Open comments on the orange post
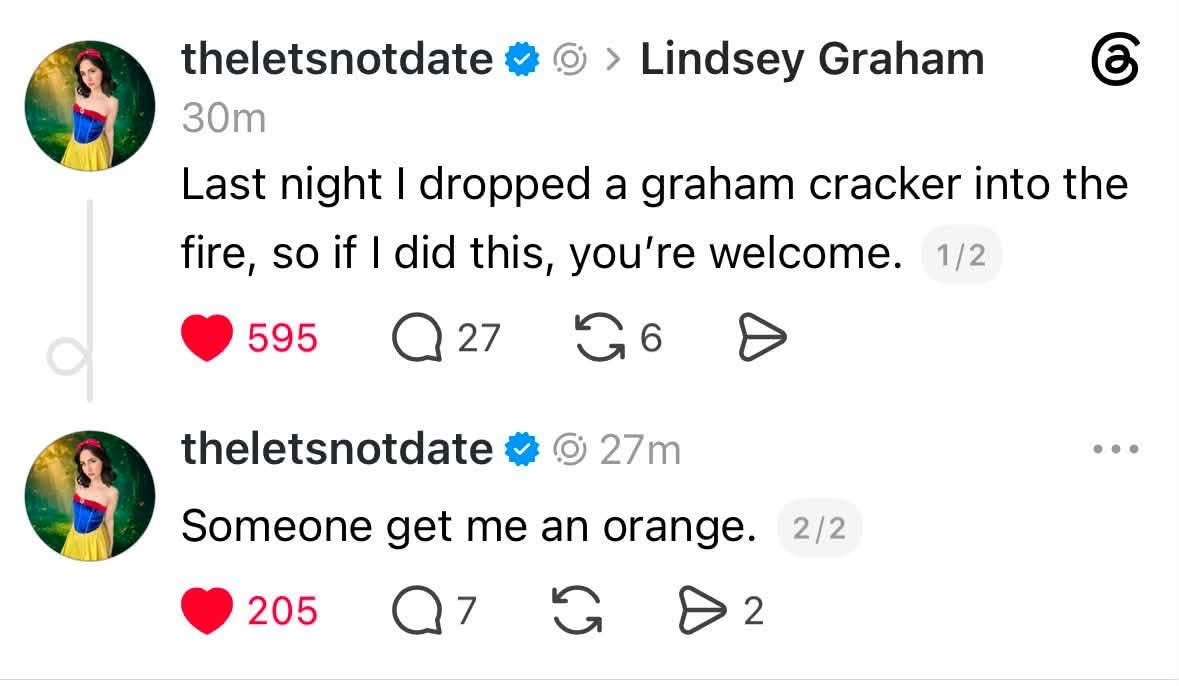 (417, 610)
